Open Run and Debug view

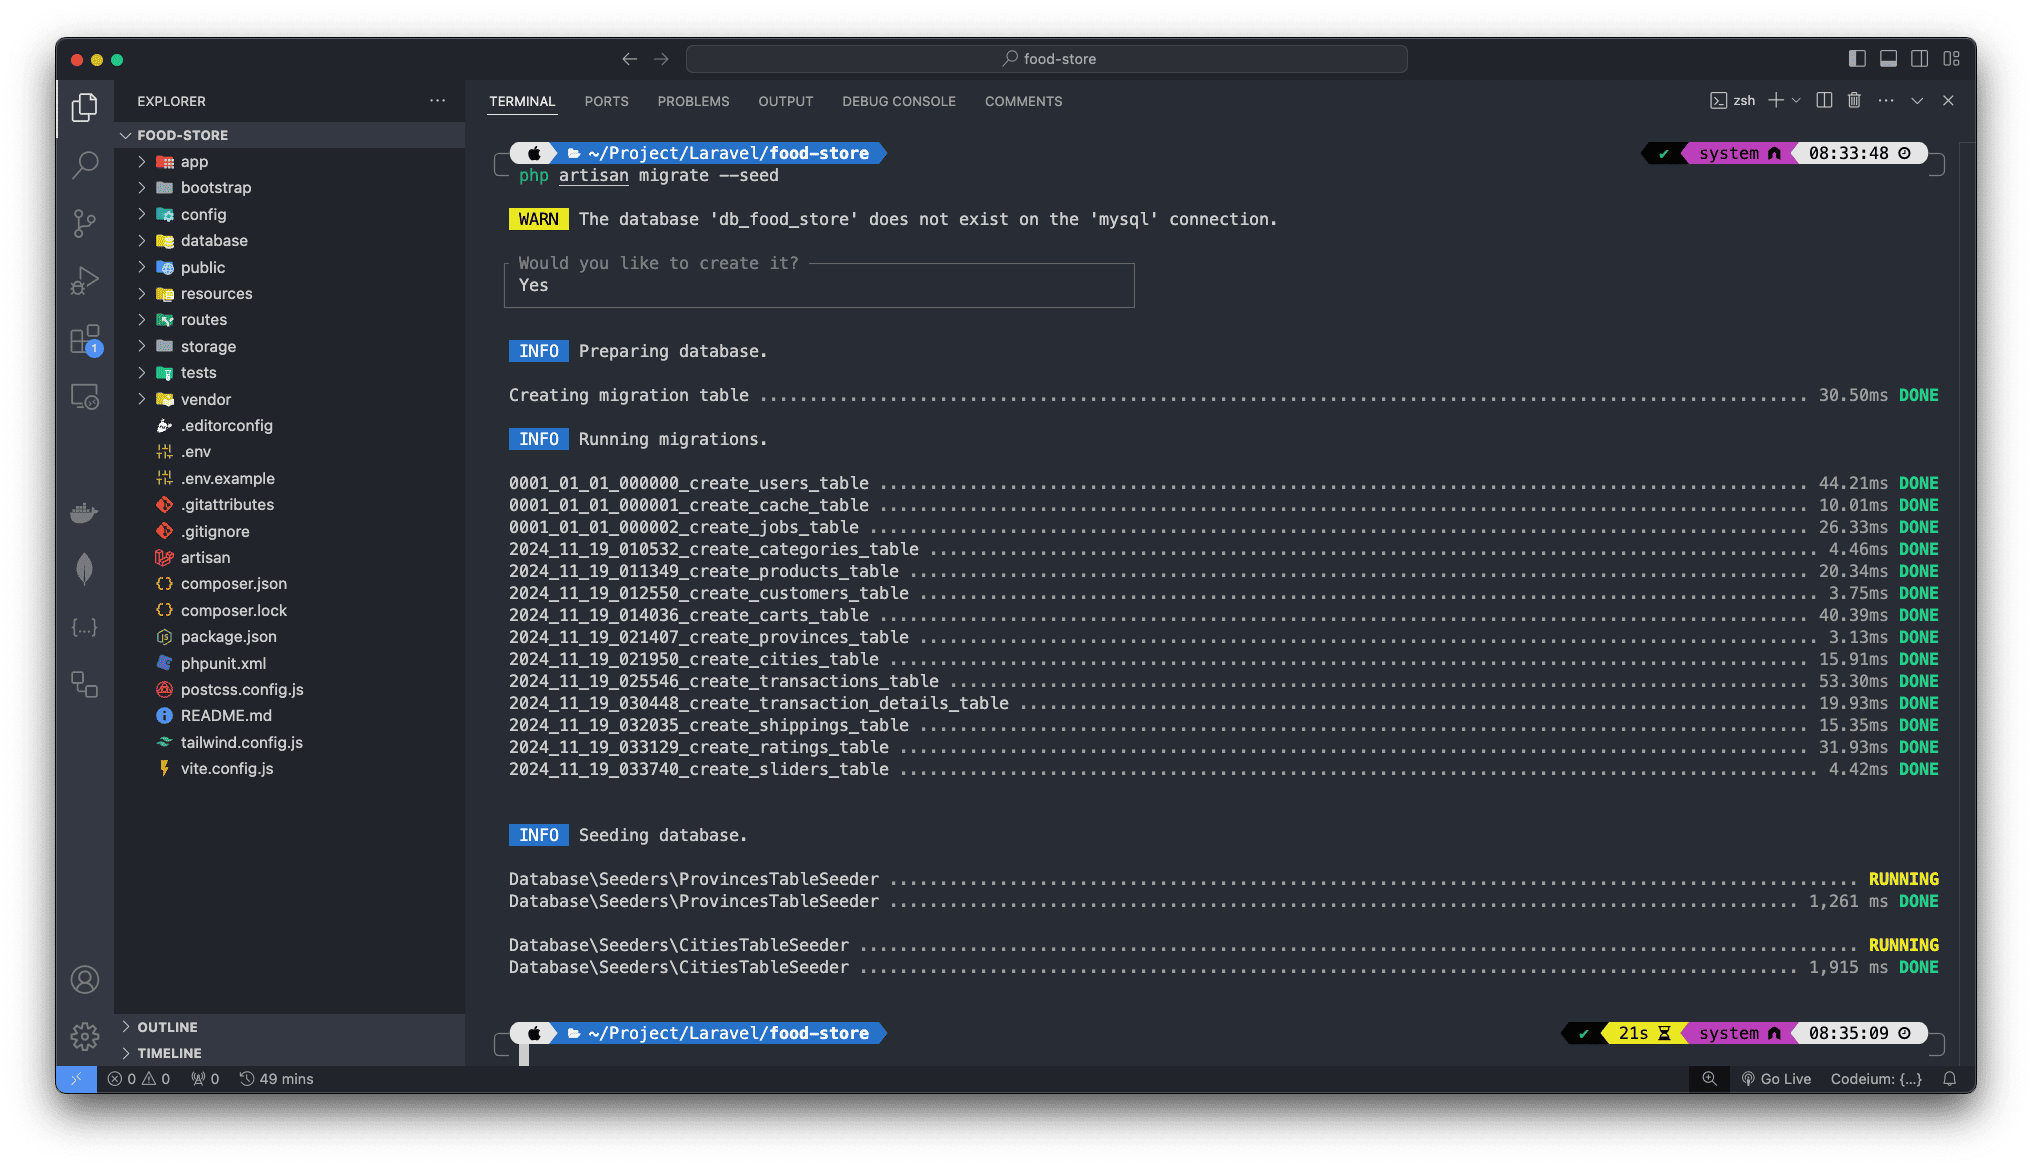[x=85, y=281]
